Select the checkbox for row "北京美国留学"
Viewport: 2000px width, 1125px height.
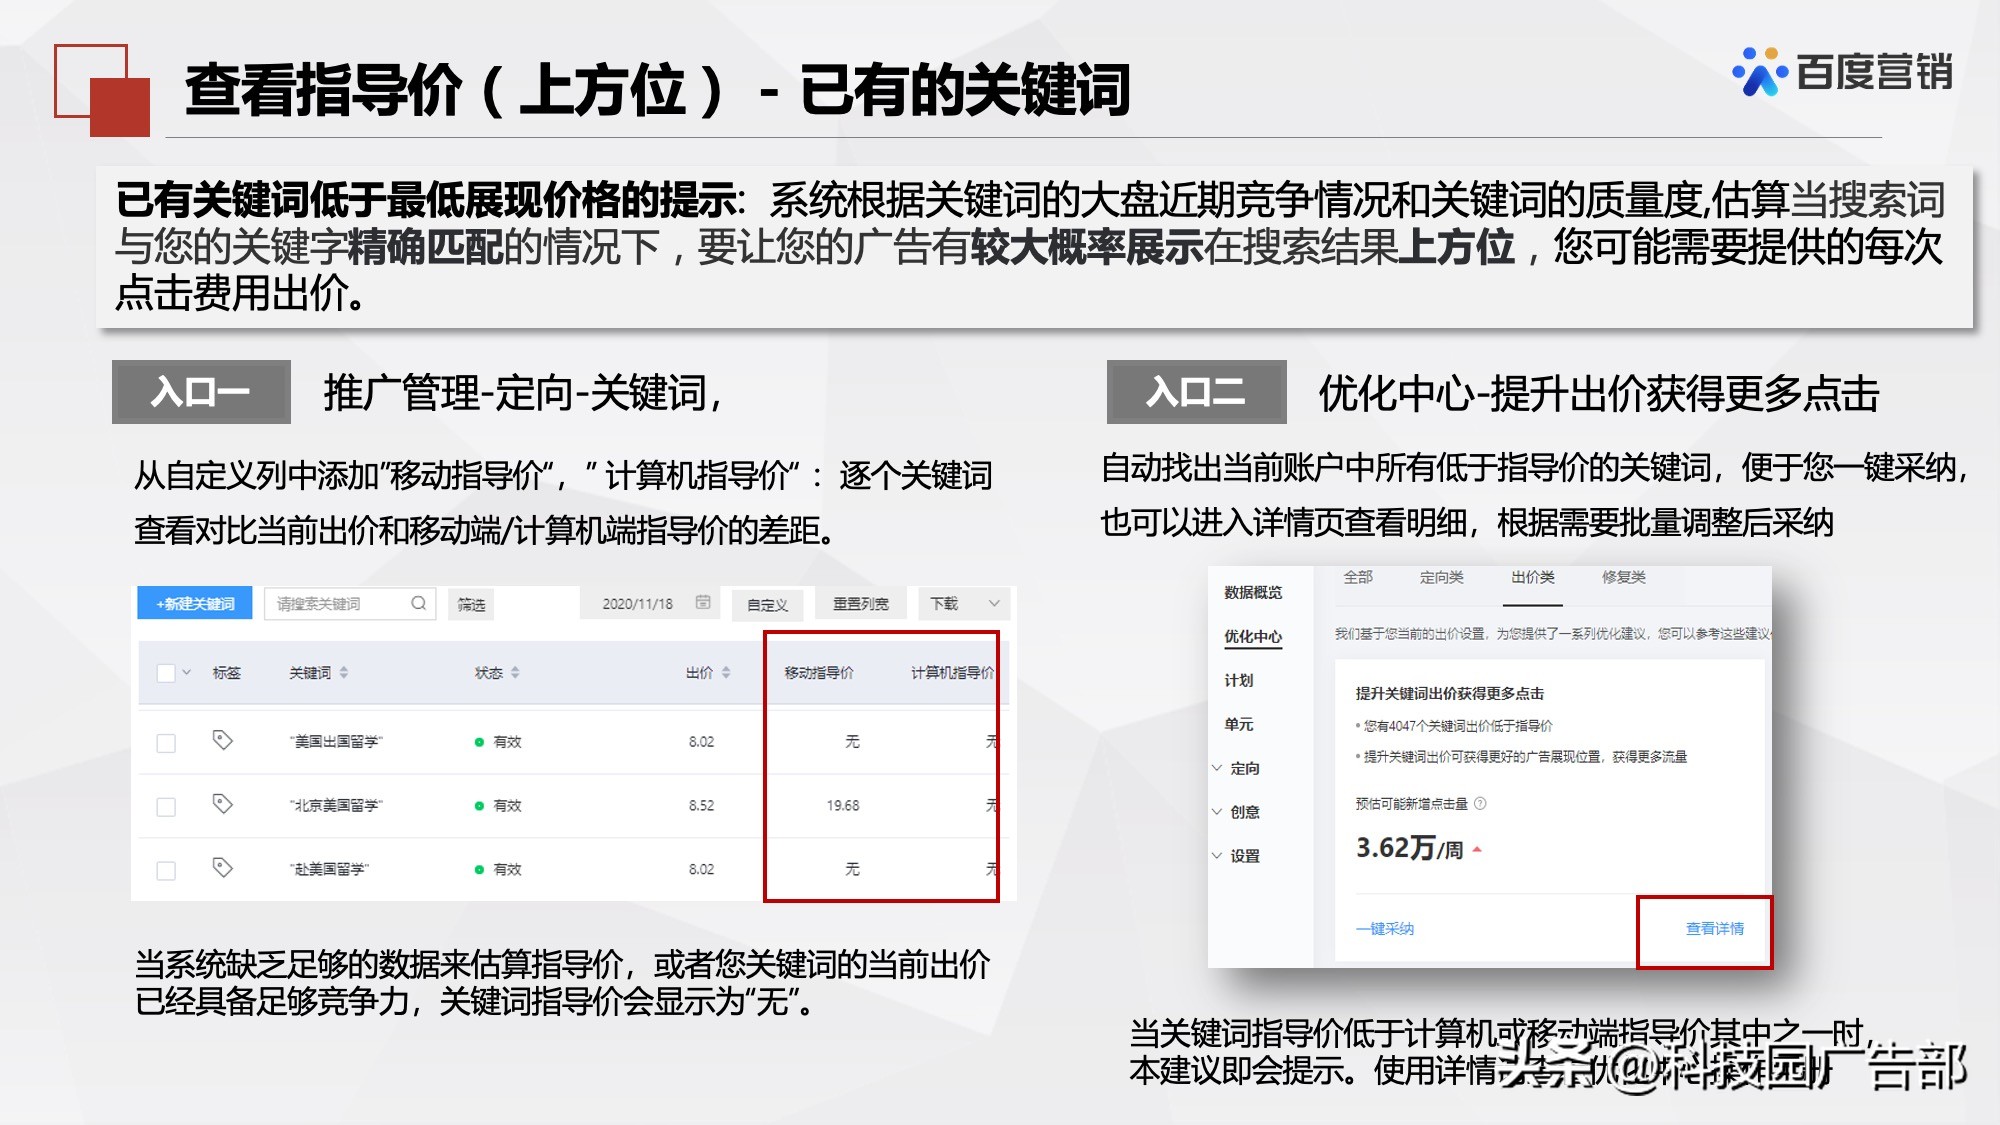coord(165,806)
